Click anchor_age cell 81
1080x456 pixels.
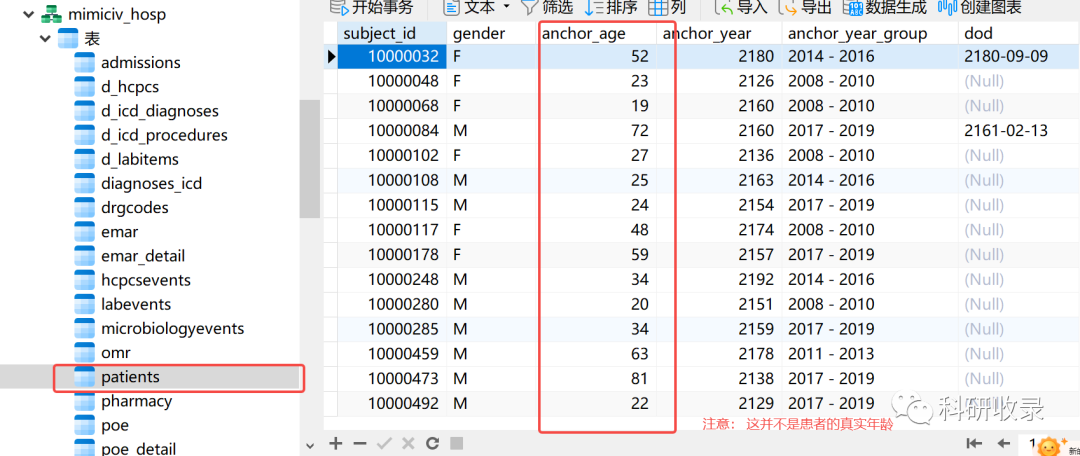click(x=597, y=378)
